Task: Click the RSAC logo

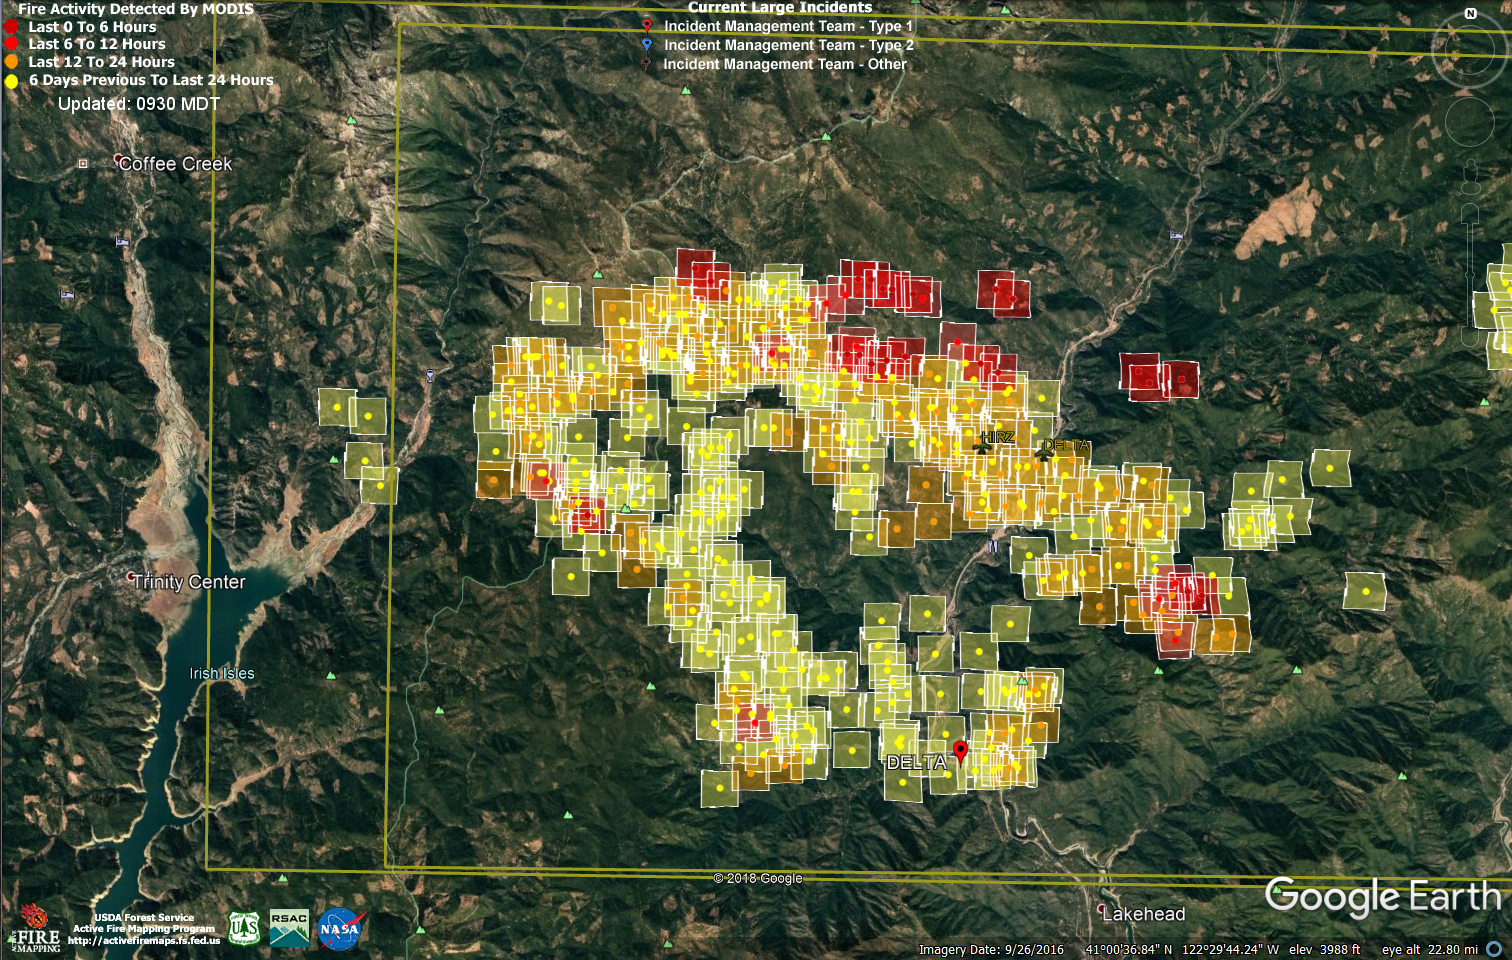Action: point(289,928)
